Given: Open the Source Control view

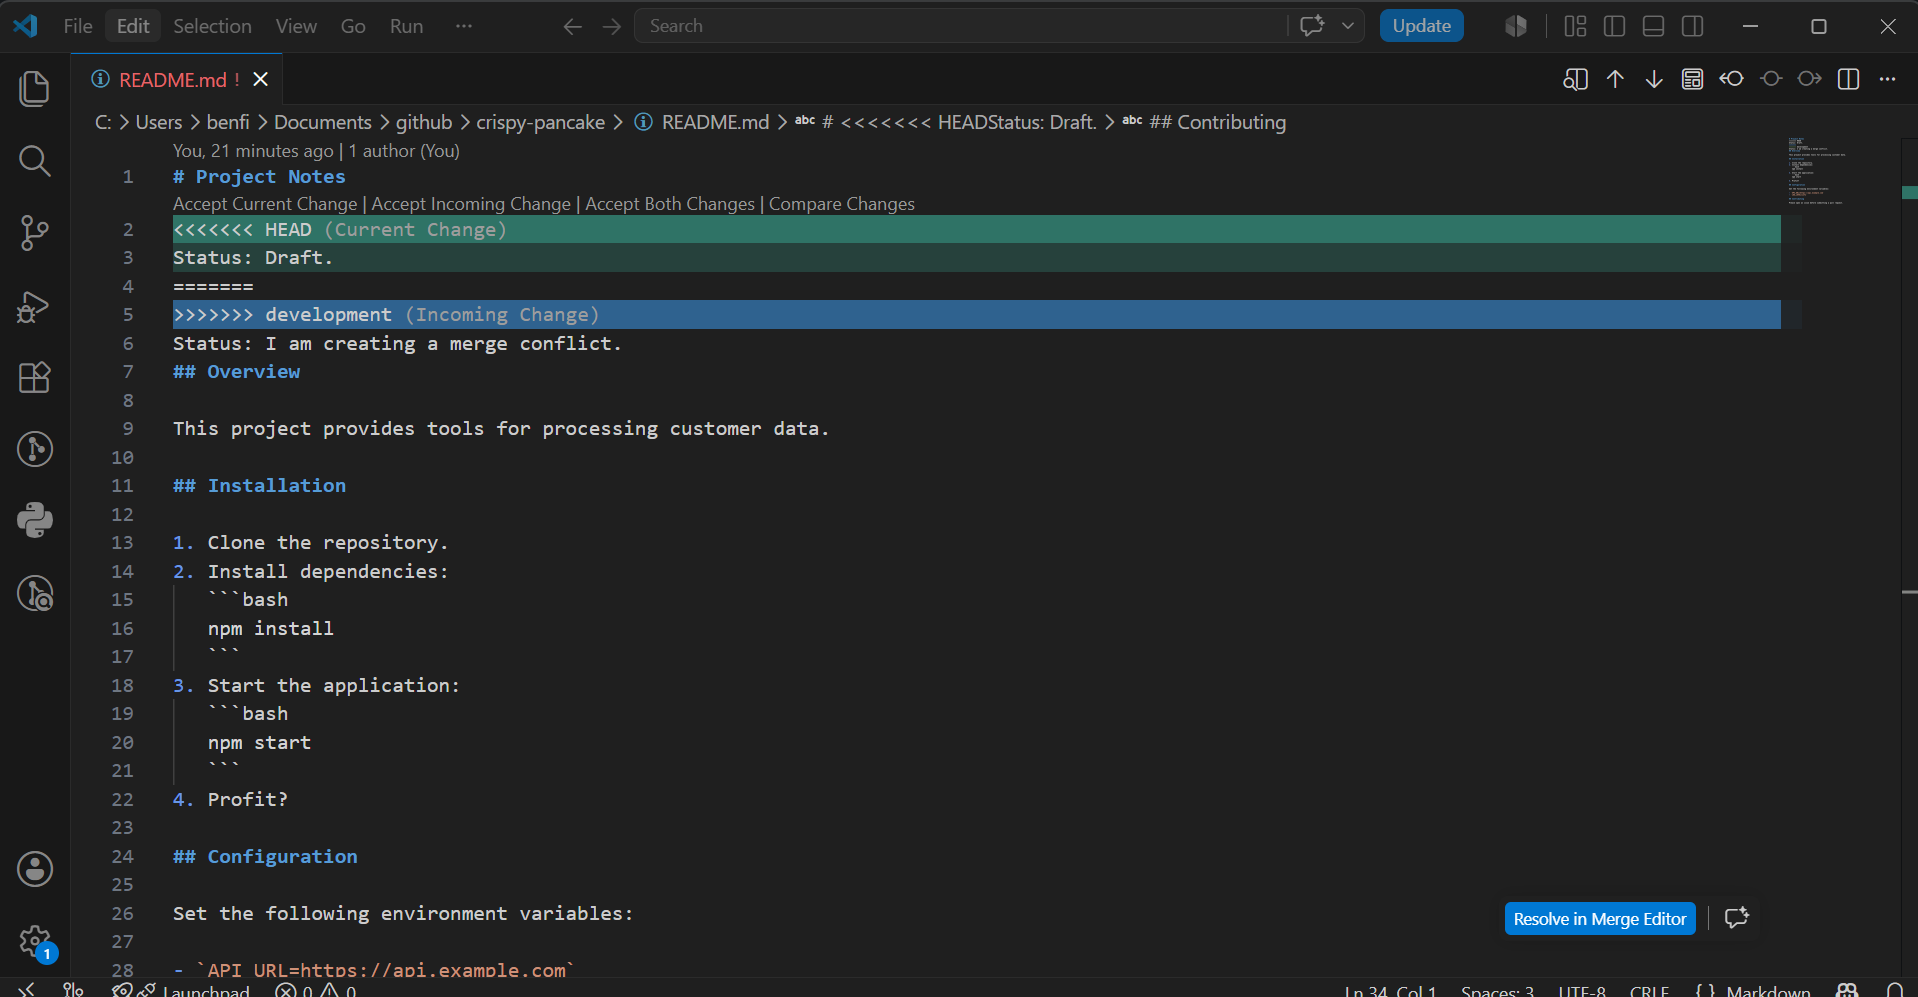Looking at the screenshot, I should [x=35, y=233].
